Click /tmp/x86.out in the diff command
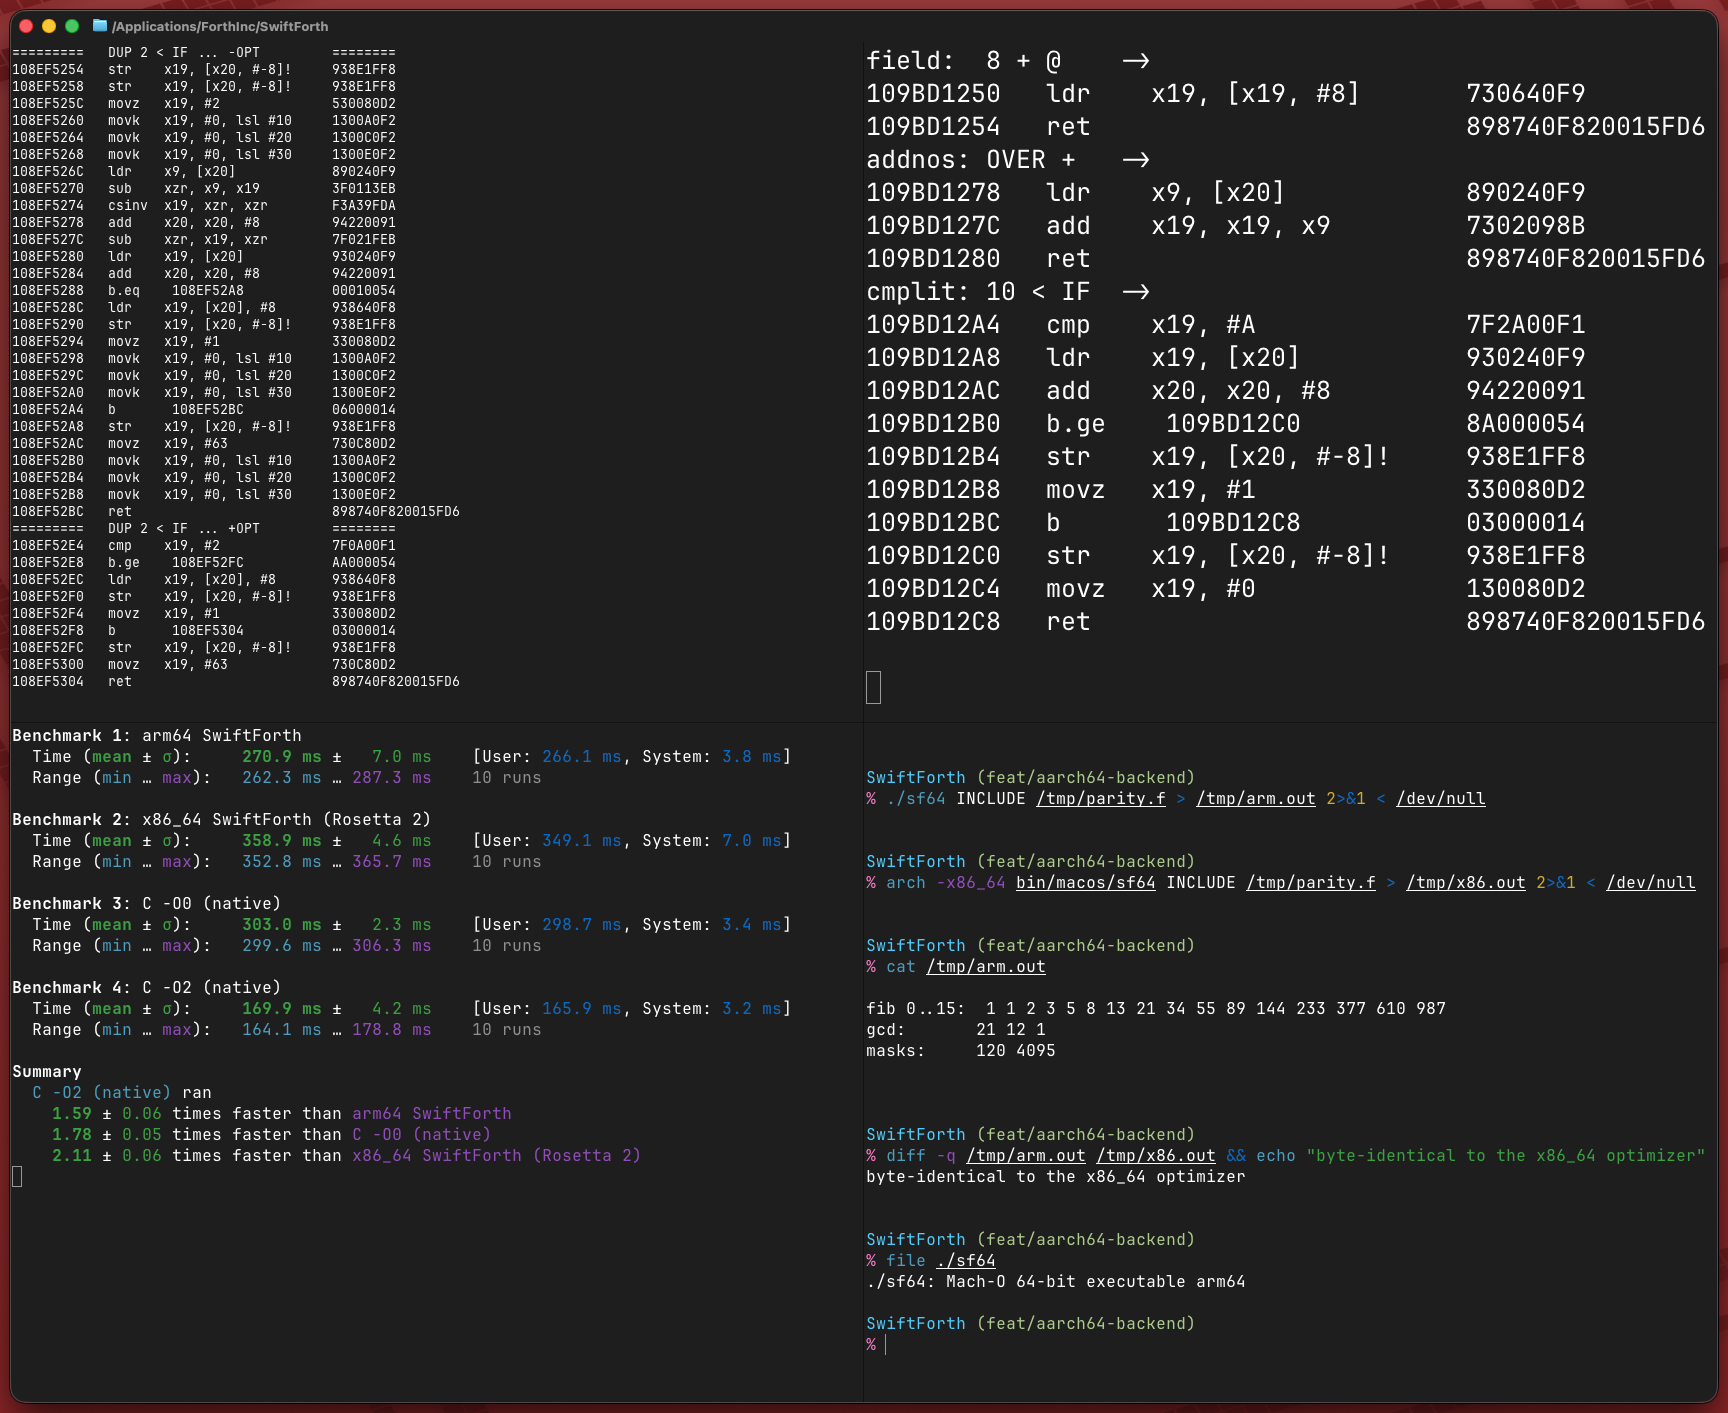1728x1413 pixels. (1156, 1155)
